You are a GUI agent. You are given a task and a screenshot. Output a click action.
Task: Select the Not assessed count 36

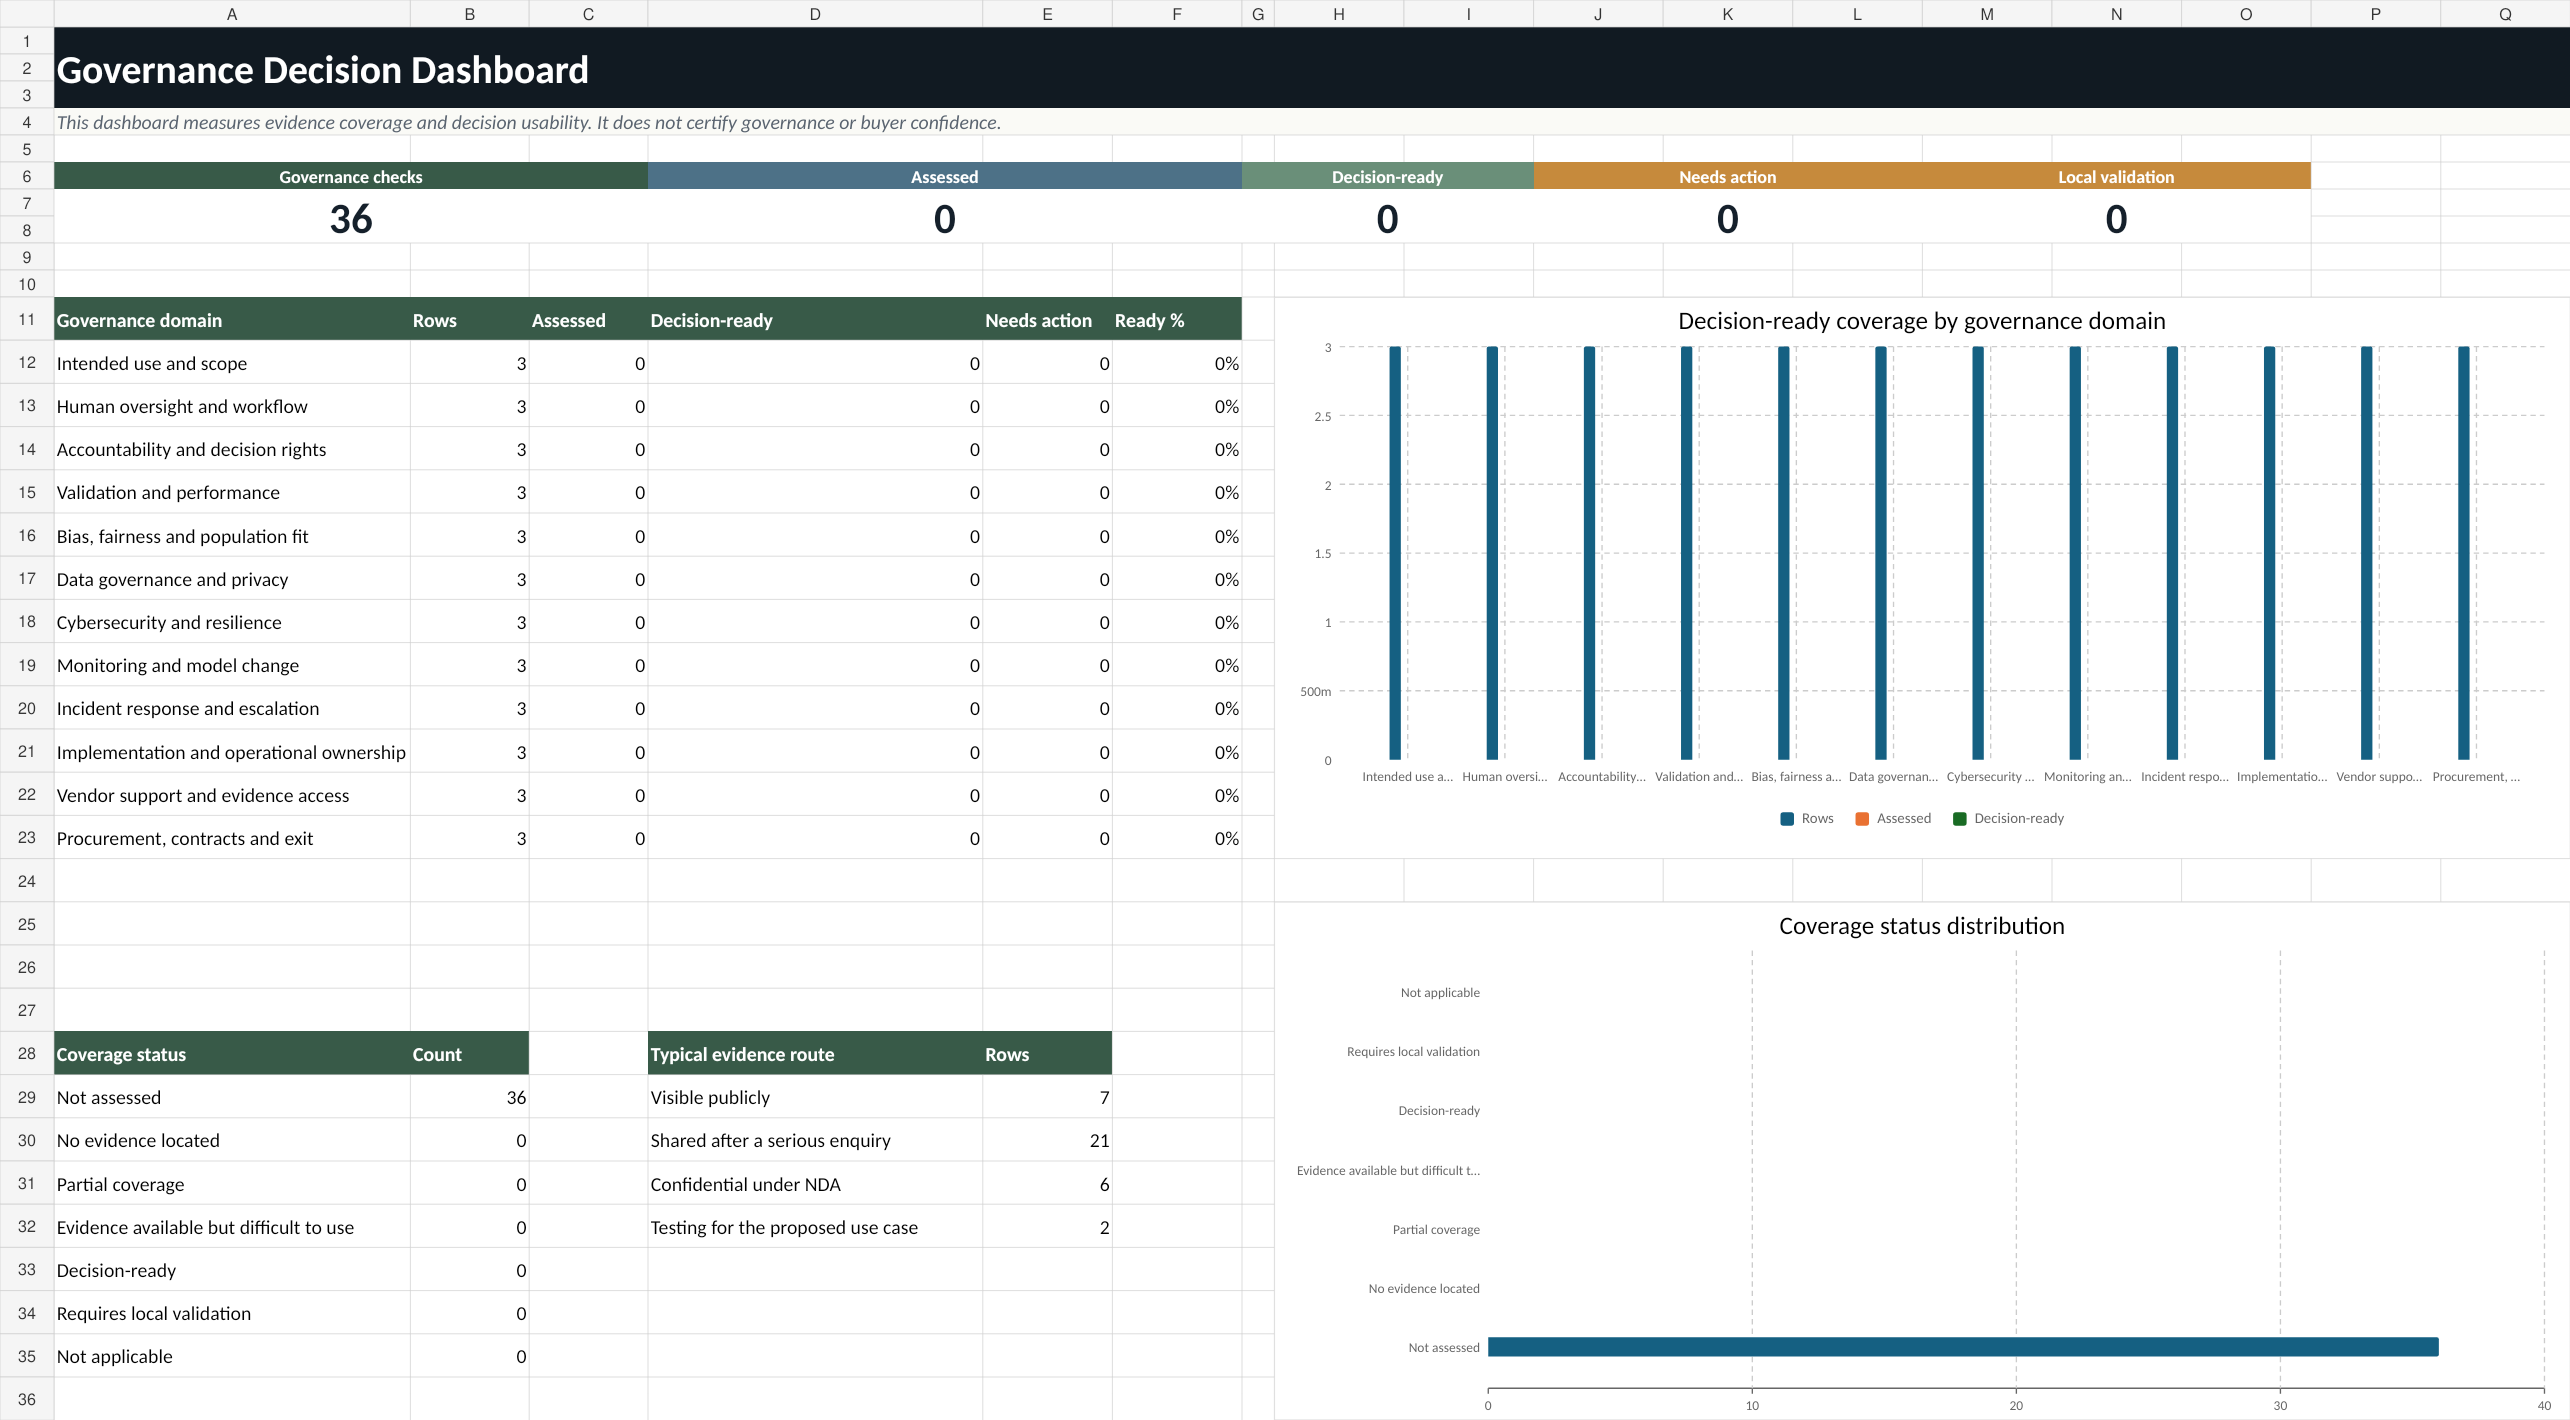(x=469, y=1097)
